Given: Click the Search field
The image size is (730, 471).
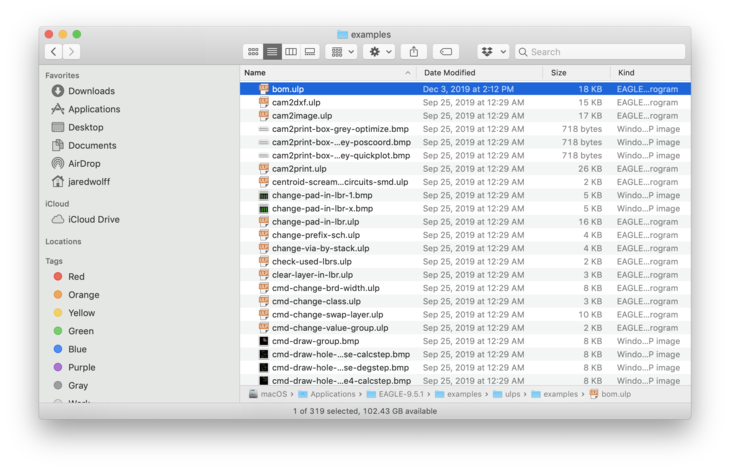Looking at the screenshot, I should 600,52.
